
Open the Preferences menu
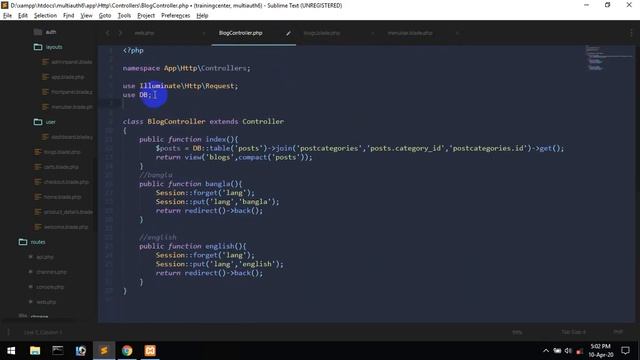176,16
